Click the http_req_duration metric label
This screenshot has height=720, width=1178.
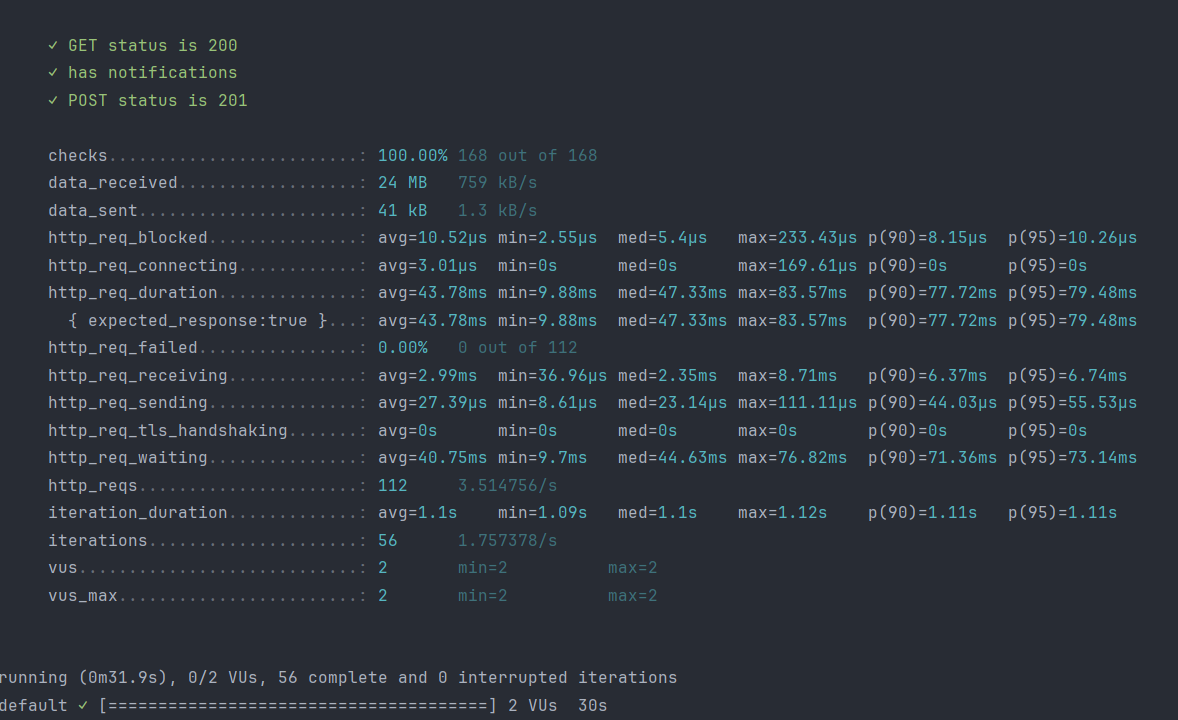133,293
